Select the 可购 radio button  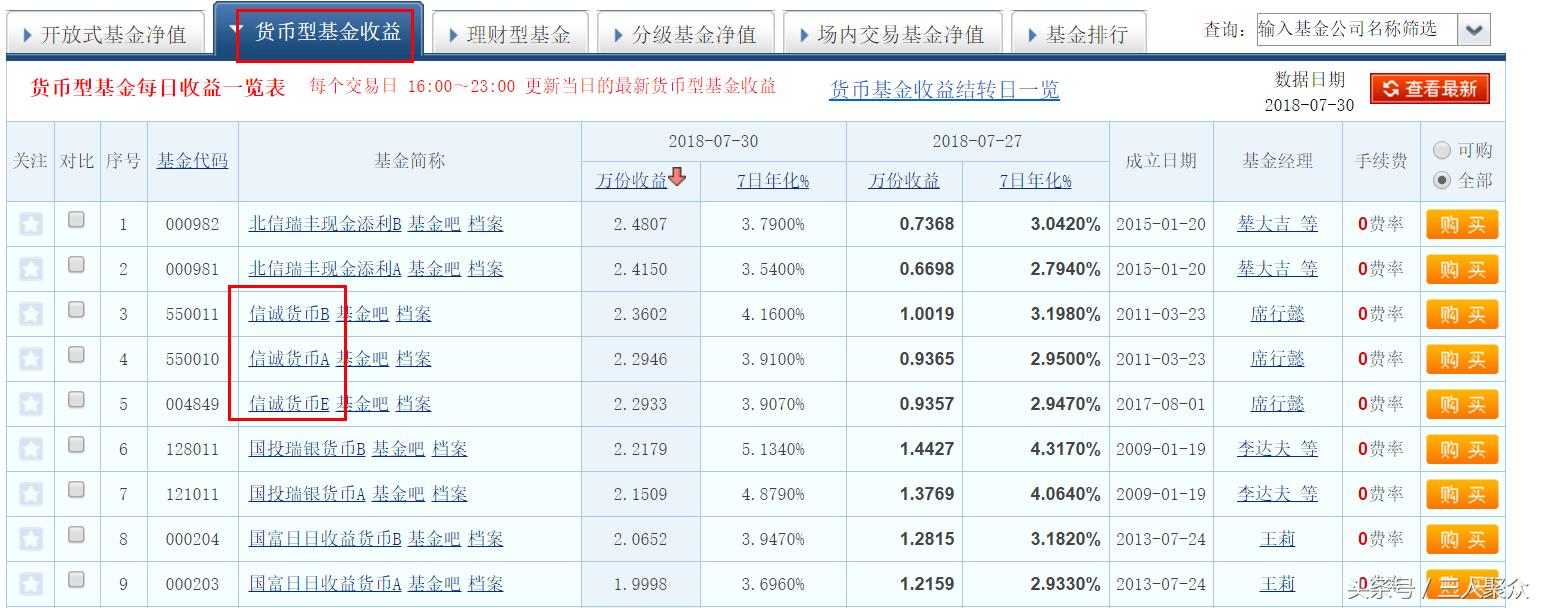1440,148
